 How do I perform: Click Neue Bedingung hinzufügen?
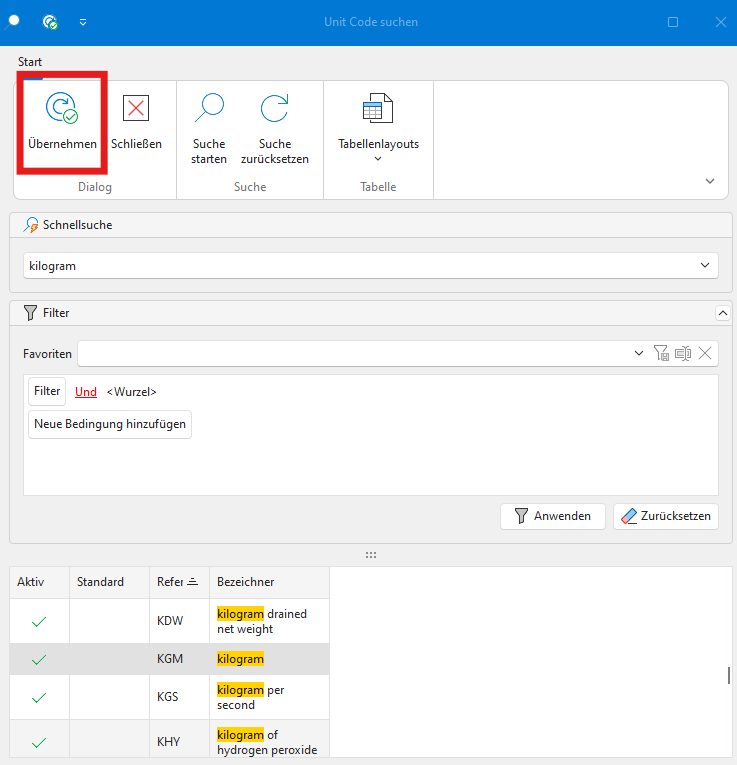(110, 424)
